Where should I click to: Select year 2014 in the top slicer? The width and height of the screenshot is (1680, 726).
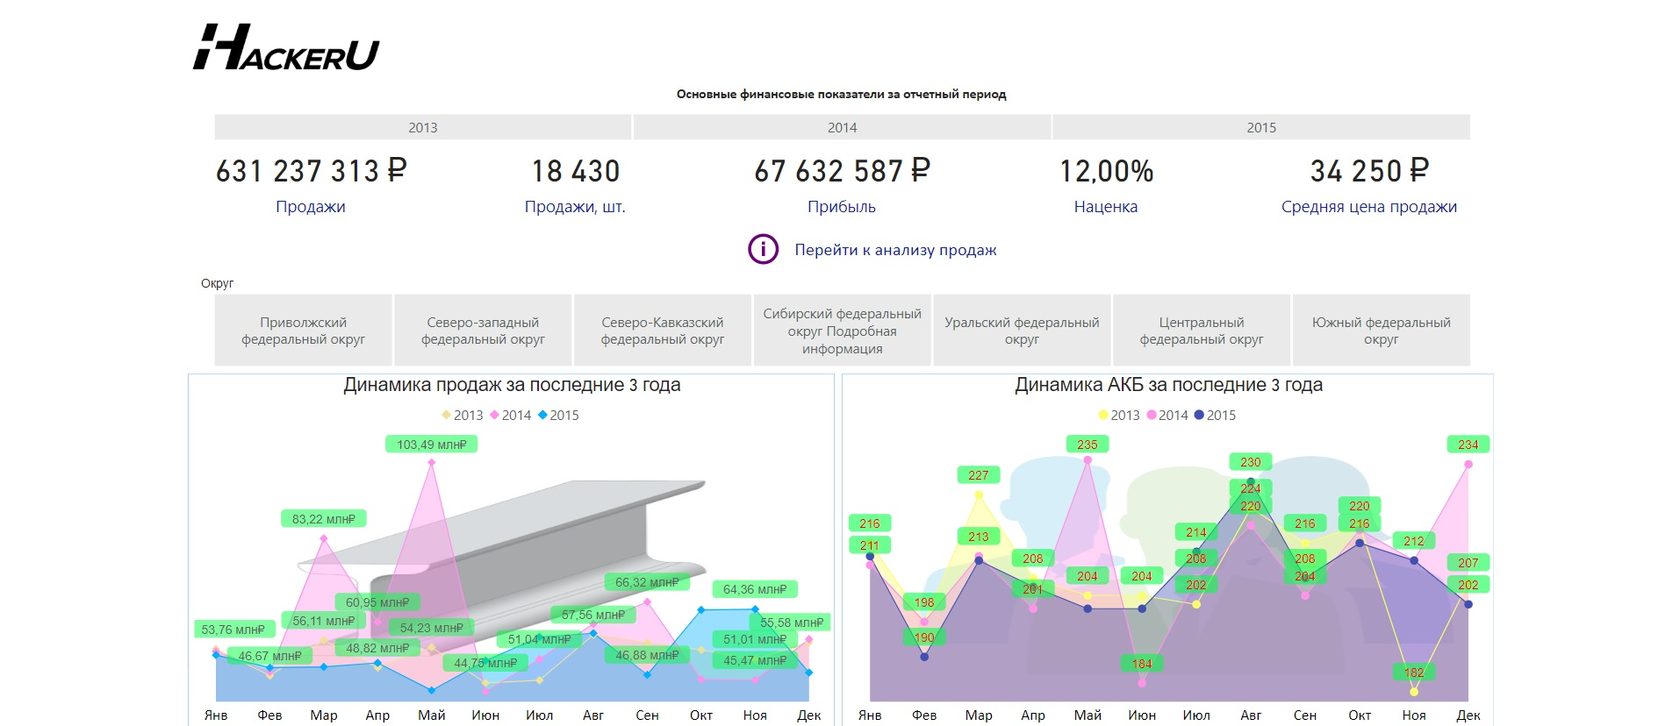(x=842, y=127)
